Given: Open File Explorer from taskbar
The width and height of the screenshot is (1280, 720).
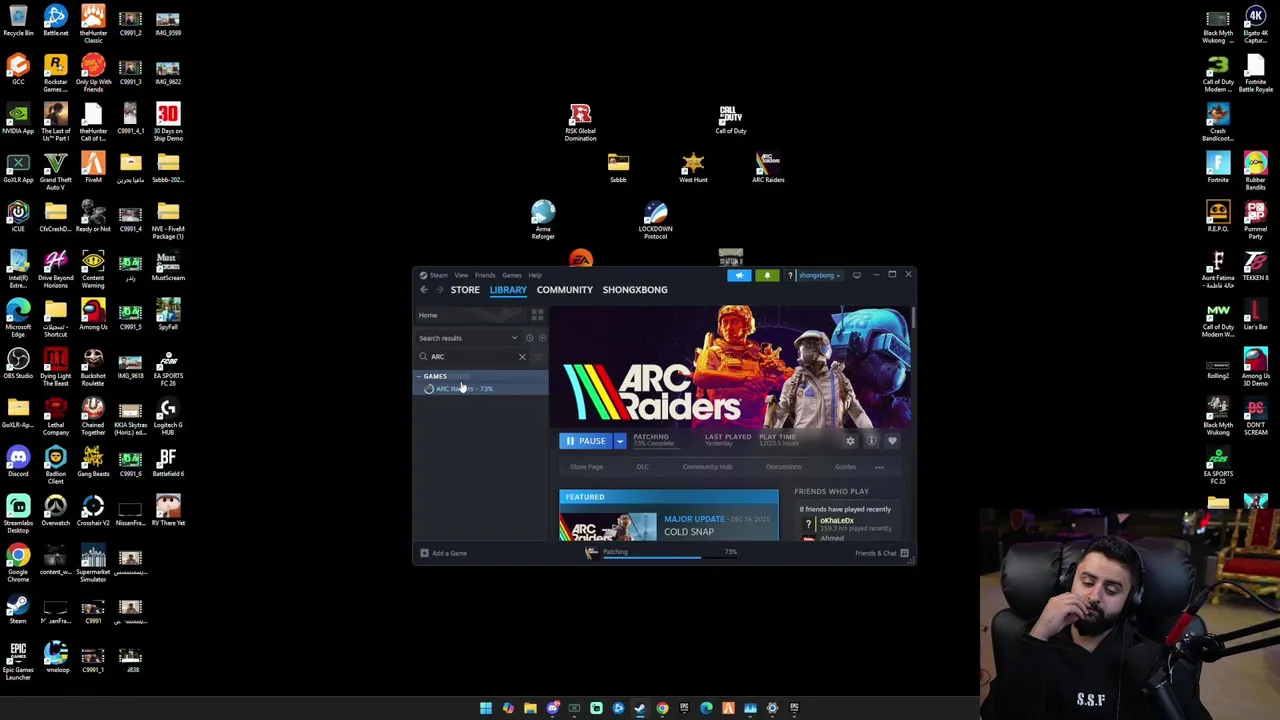Looking at the screenshot, I should (x=530, y=709).
